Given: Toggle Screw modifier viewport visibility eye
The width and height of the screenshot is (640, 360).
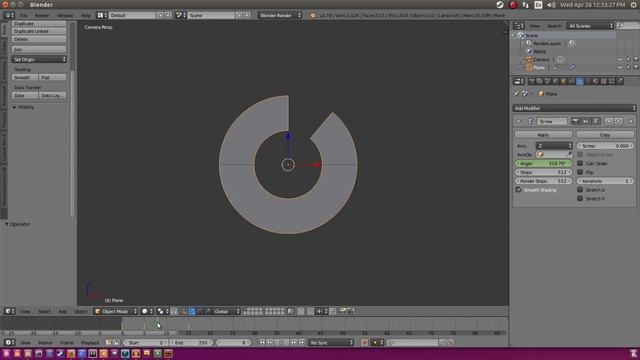Looking at the screenshot, I should (x=586, y=121).
